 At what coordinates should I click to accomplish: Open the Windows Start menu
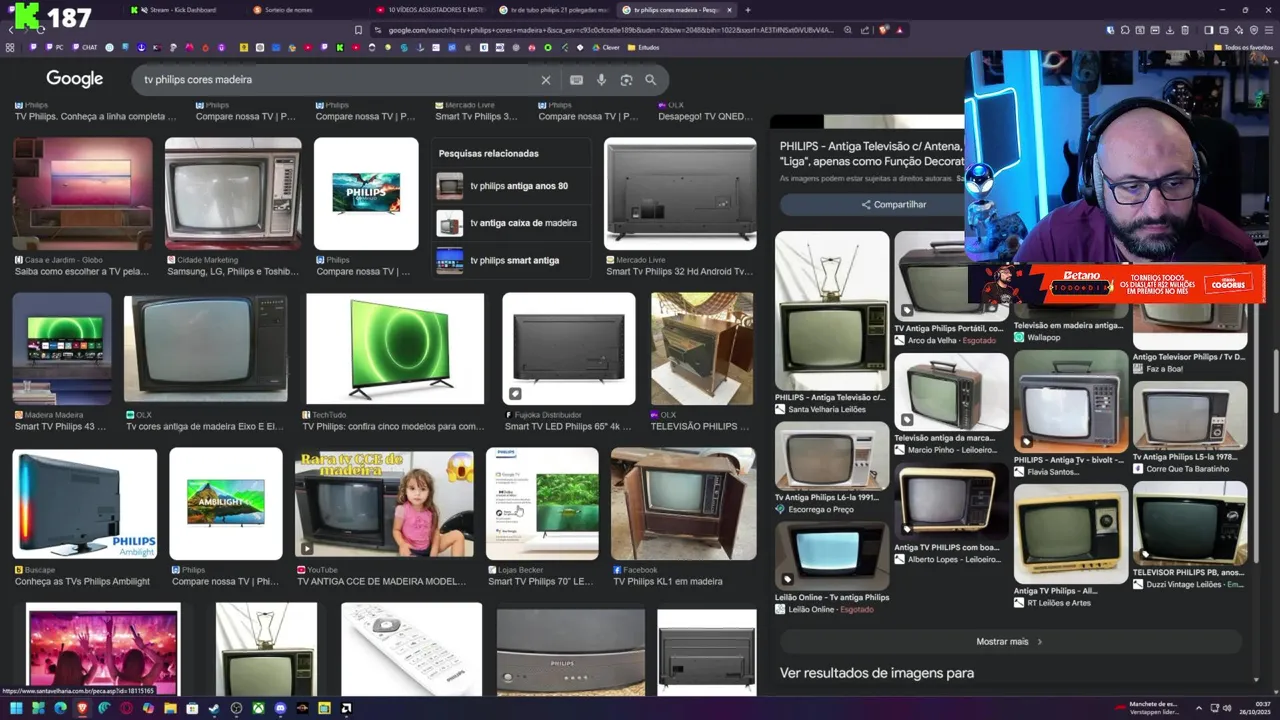click(15, 708)
